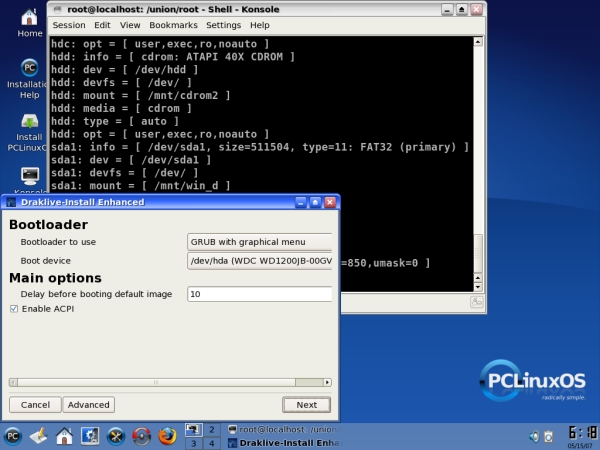Viewport: 600px width, 450px height.
Task: Toggle the Enable ACPI checkbox
Action: [14, 309]
